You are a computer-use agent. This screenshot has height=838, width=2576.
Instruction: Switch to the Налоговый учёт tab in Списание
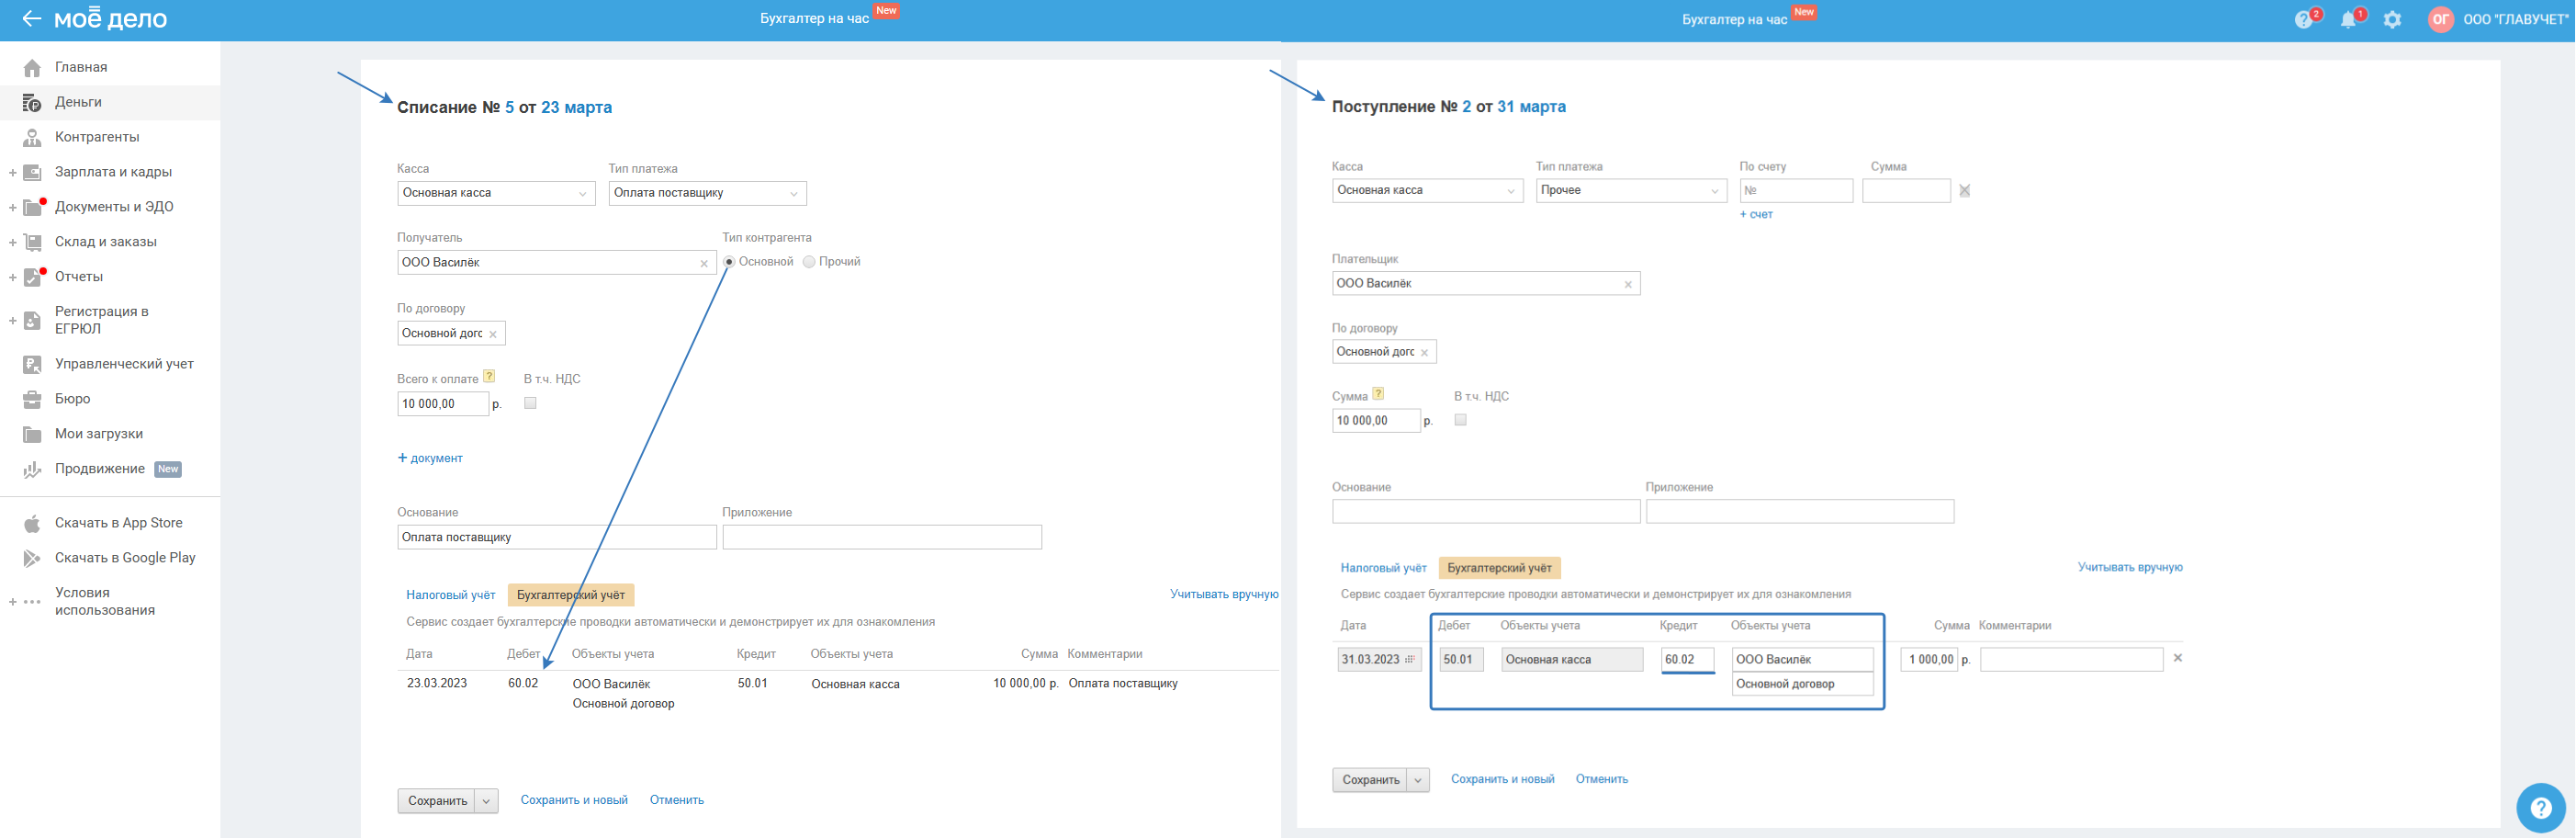[x=450, y=595]
